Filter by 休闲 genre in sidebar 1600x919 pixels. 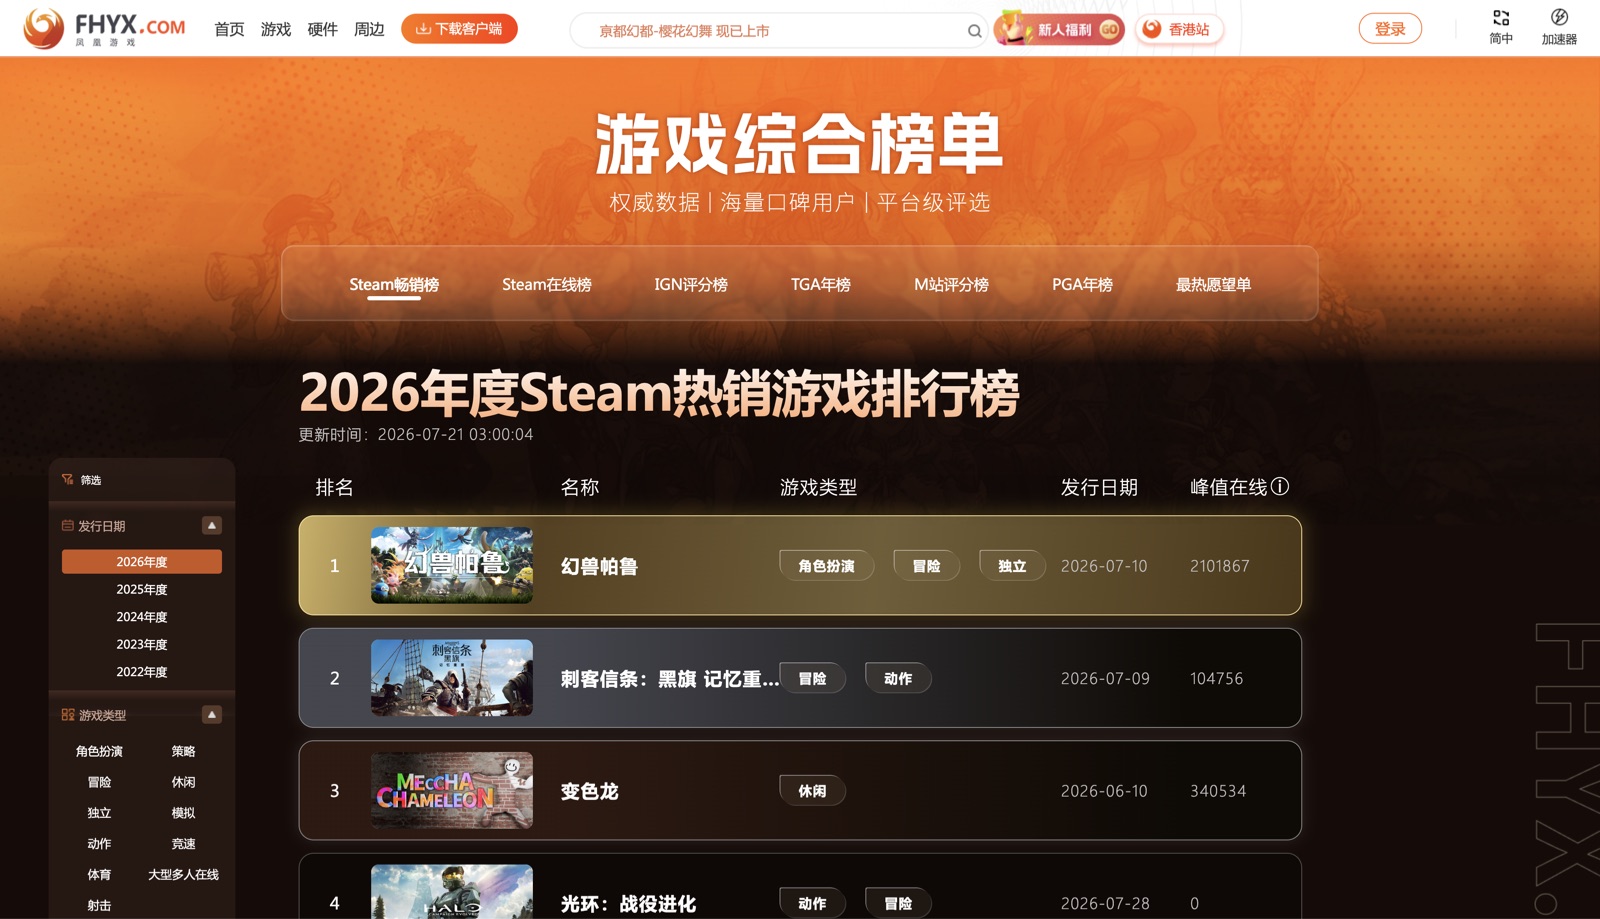pyautogui.click(x=183, y=782)
